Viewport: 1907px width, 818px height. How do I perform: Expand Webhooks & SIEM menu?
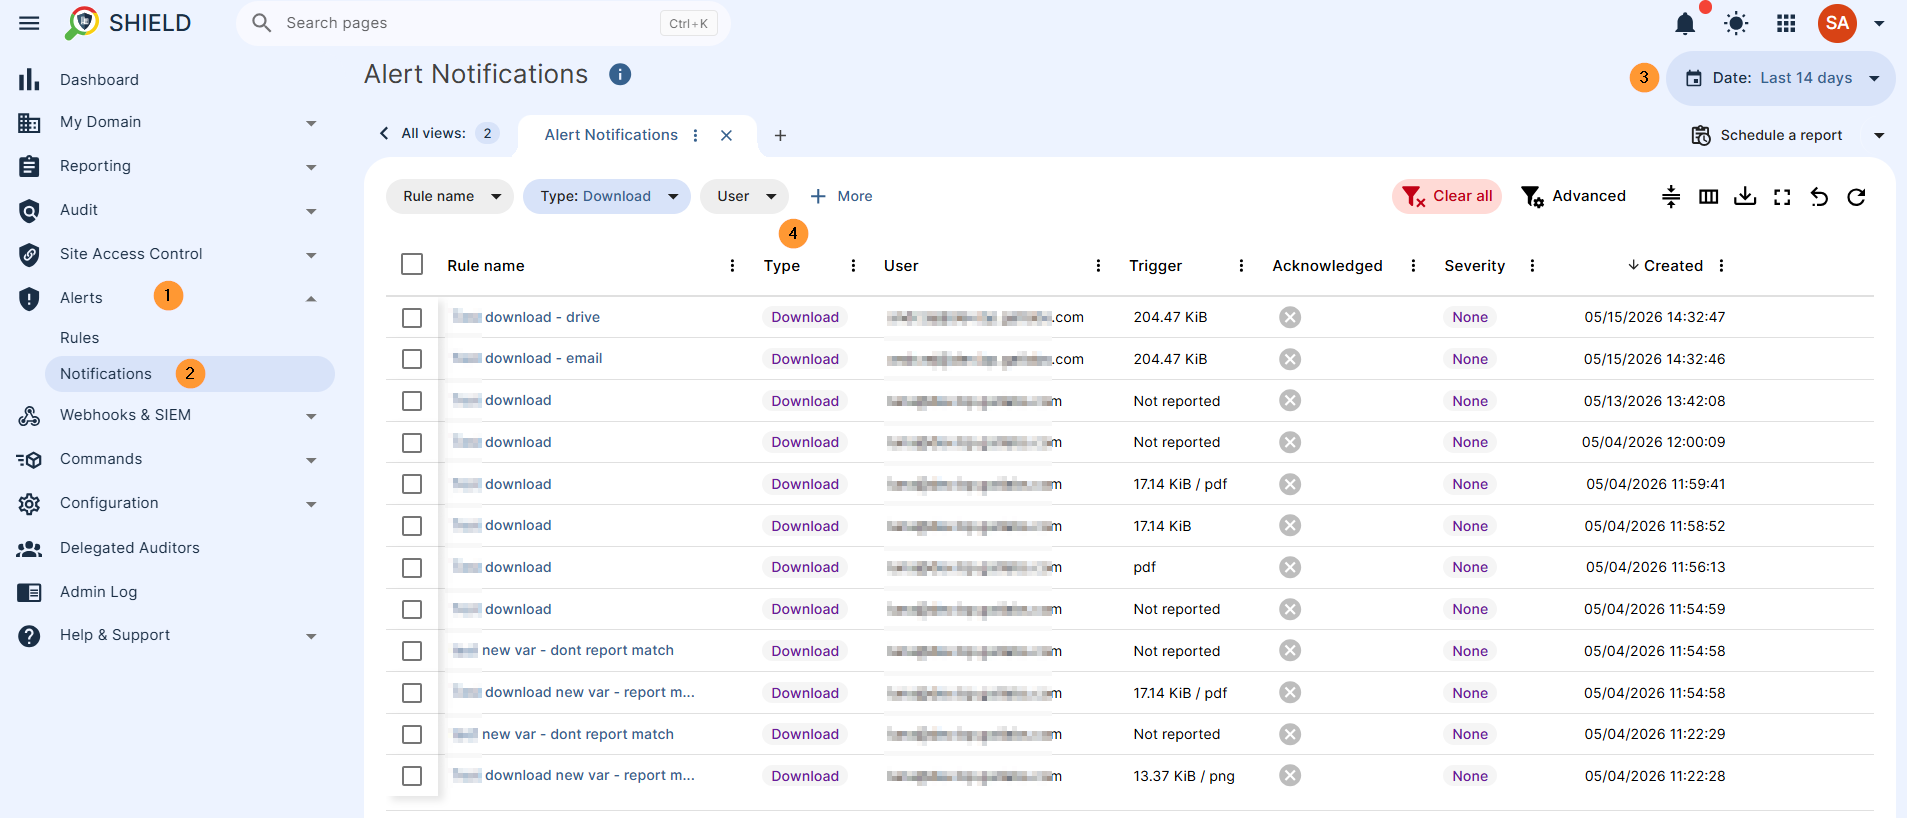[x=311, y=416]
